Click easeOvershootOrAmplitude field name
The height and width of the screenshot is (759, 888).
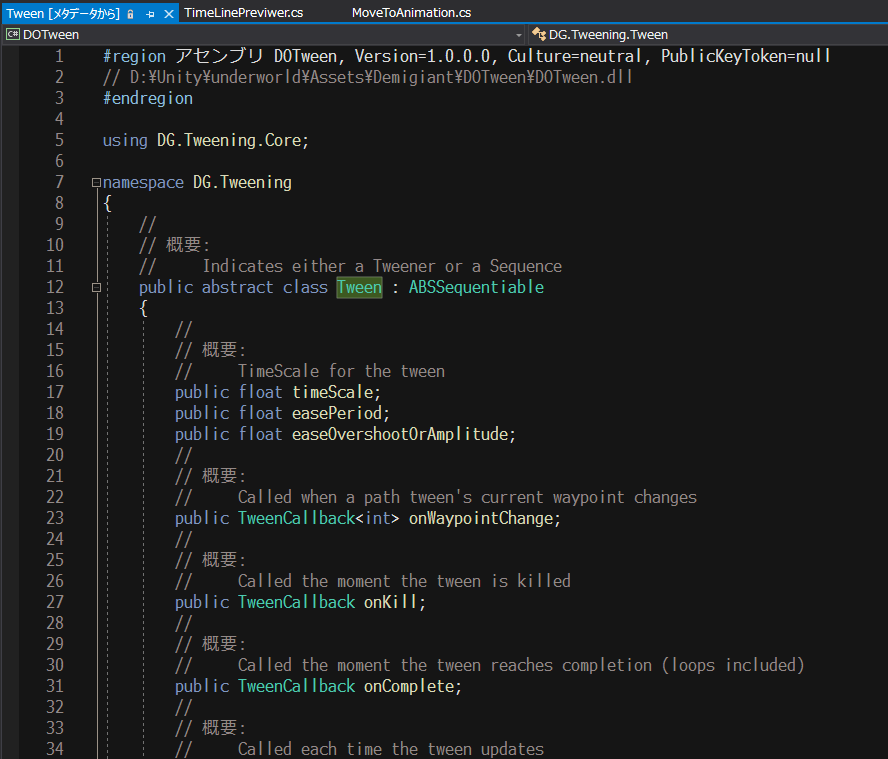tap(400, 434)
